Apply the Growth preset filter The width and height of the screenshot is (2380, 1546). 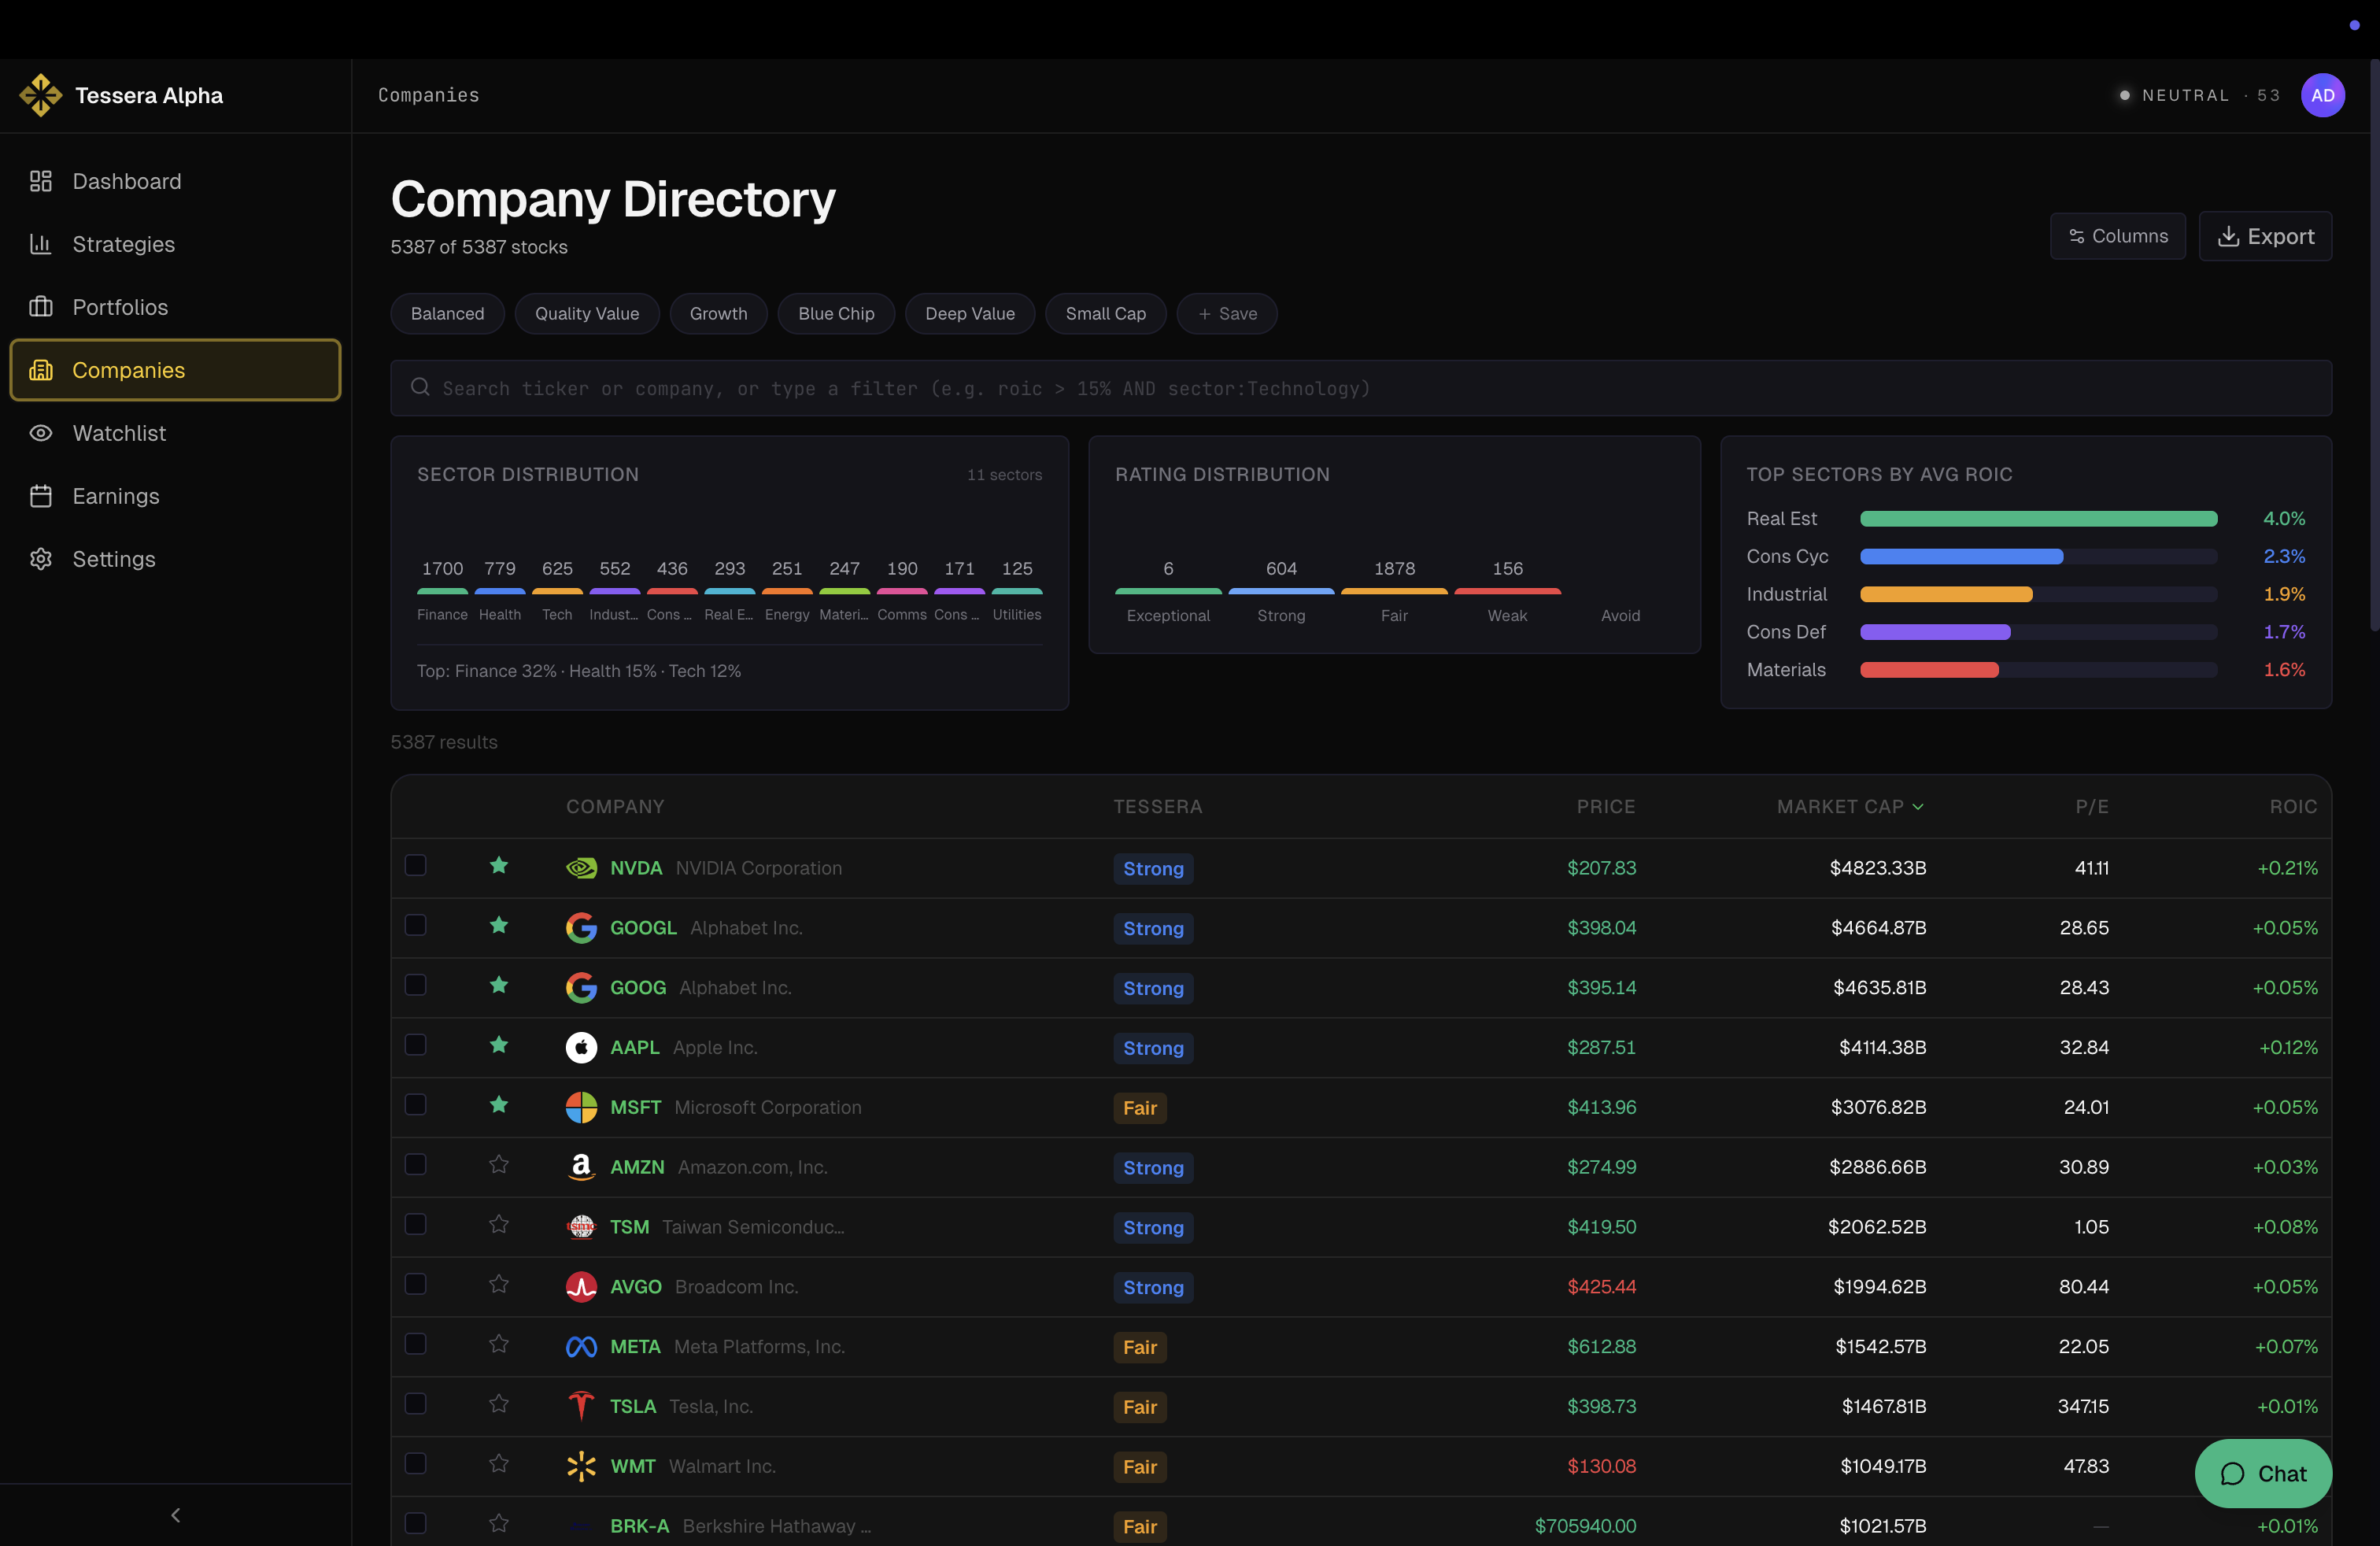point(718,314)
